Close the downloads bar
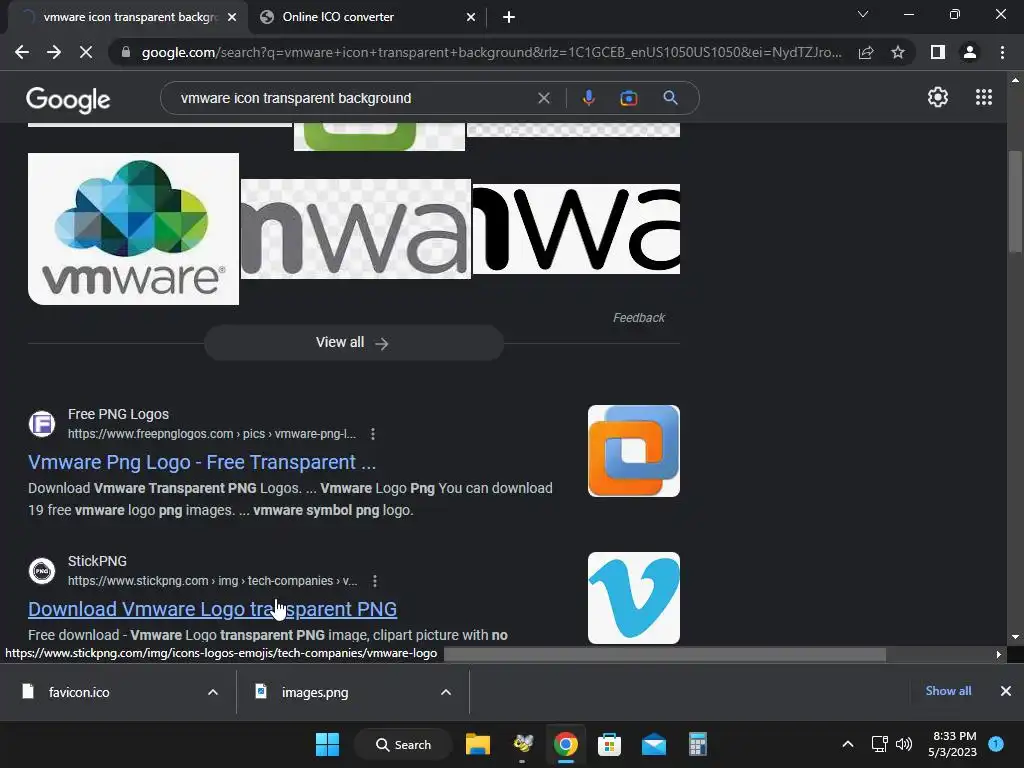Screen dimensions: 1024x768 1006,691
